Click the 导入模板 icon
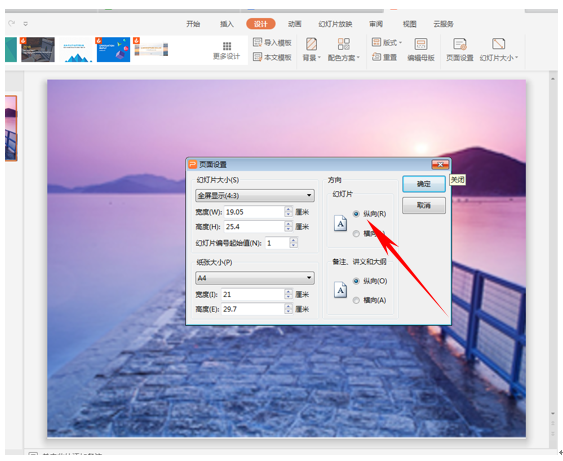 click(x=257, y=42)
